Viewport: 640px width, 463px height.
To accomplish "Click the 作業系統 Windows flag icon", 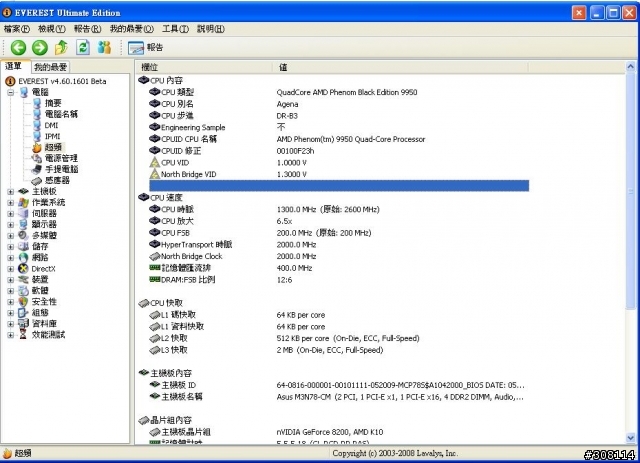I will click(x=24, y=203).
